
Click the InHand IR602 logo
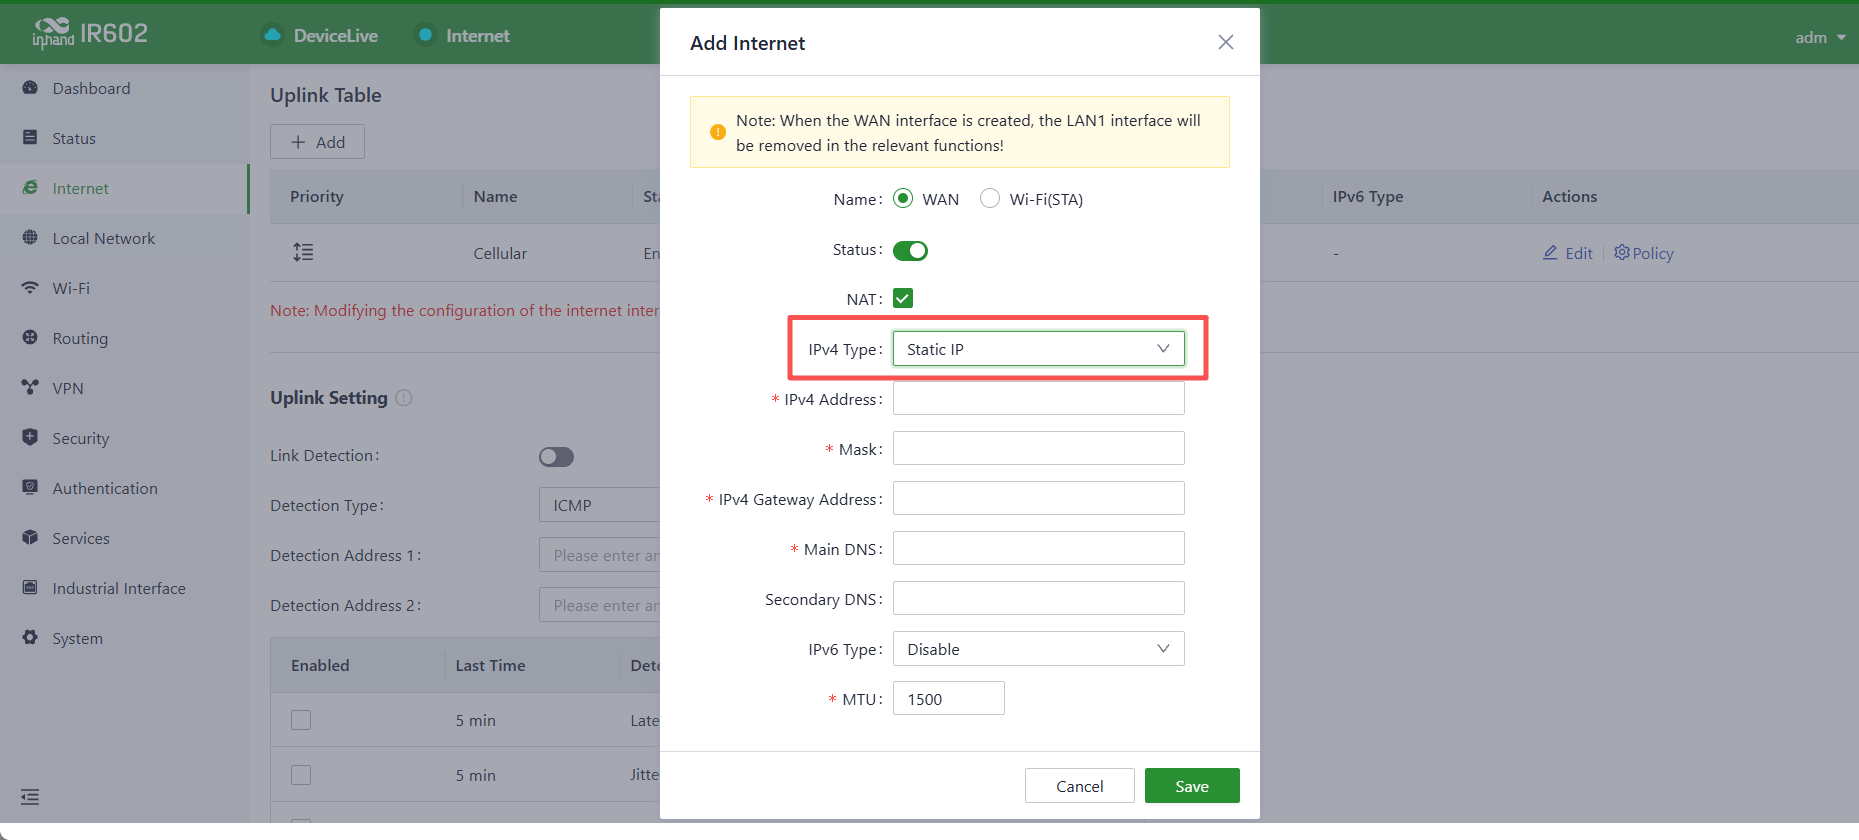(x=90, y=33)
